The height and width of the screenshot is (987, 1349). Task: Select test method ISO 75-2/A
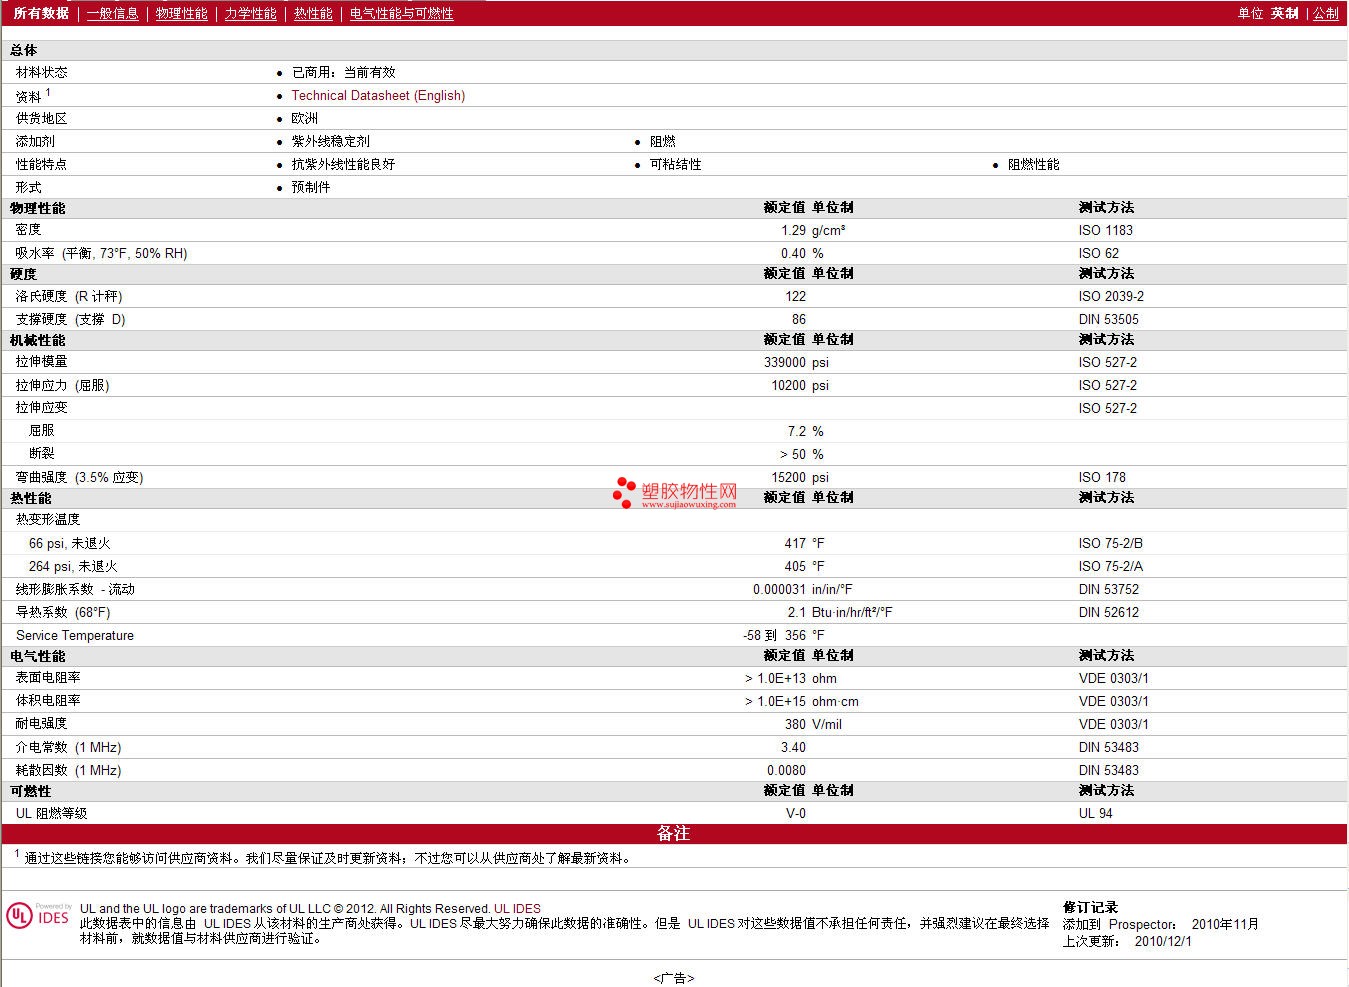pyautogui.click(x=1110, y=566)
